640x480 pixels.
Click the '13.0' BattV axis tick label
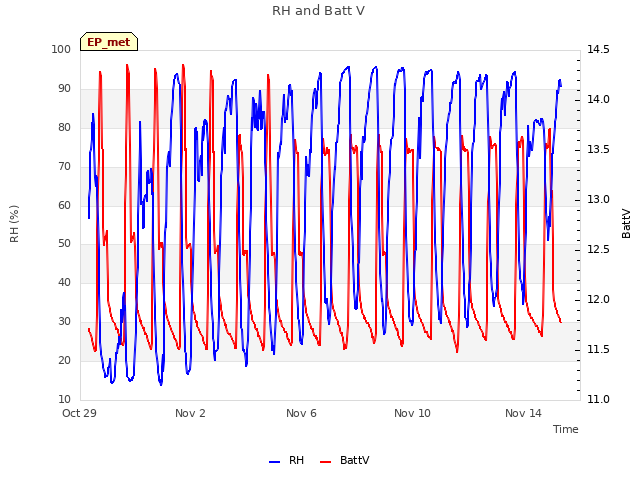pyautogui.click(x=598, y=200)
